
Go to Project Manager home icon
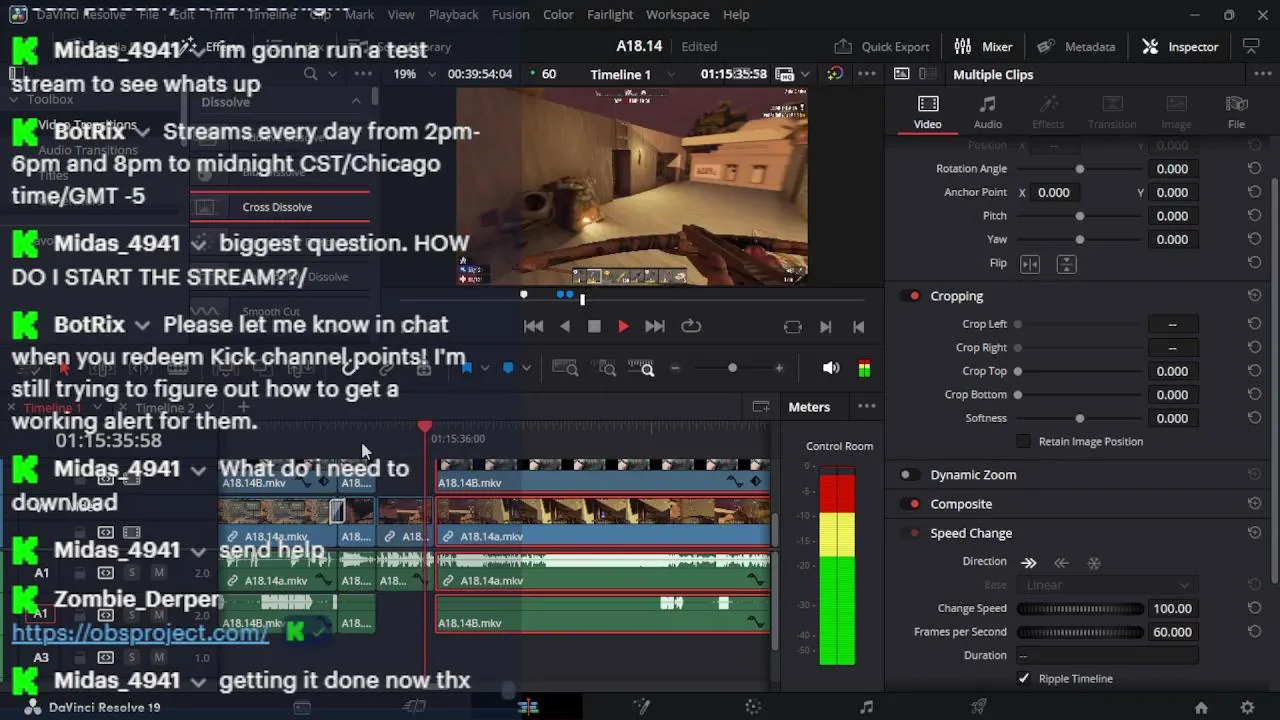(1201, 707)
